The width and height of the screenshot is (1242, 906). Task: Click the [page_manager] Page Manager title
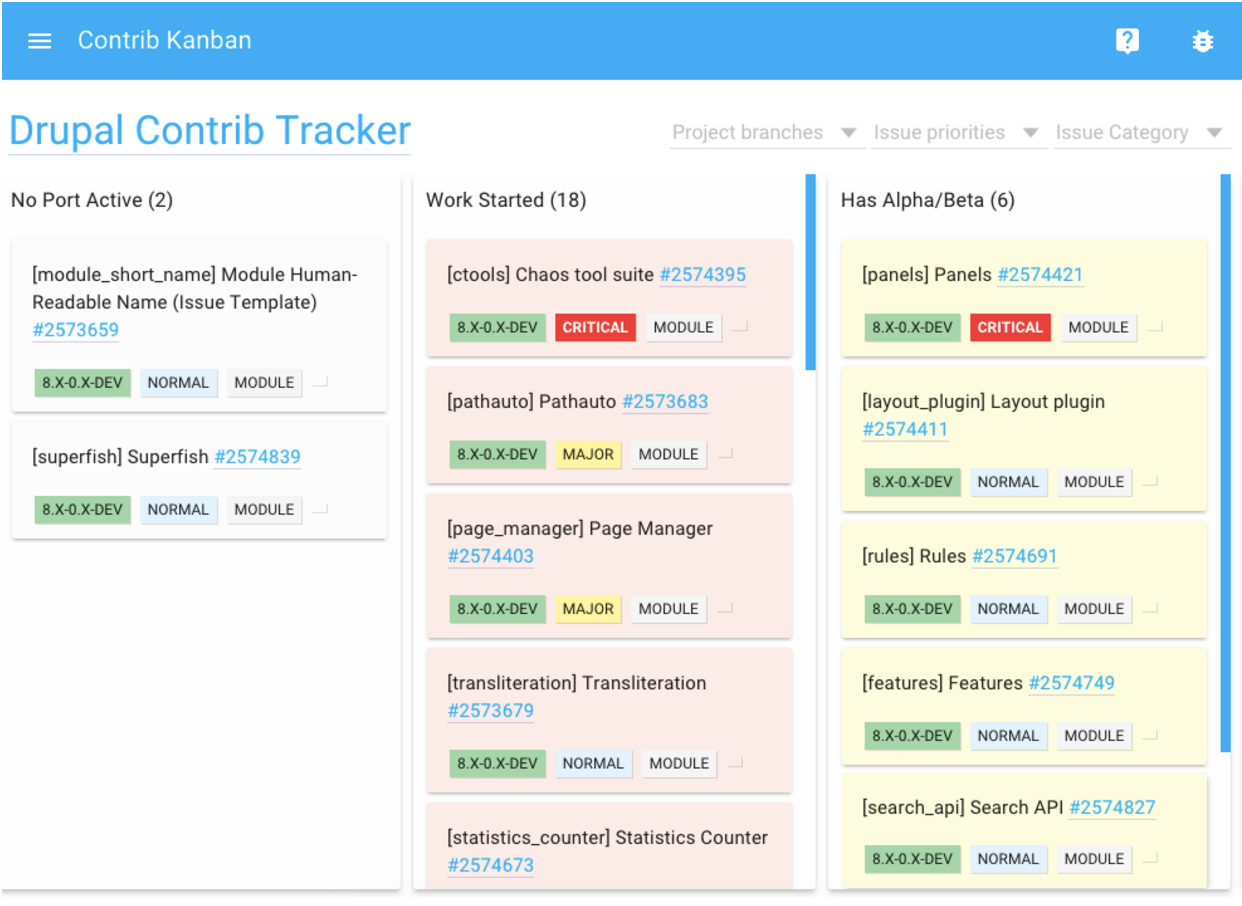[580, 529]
